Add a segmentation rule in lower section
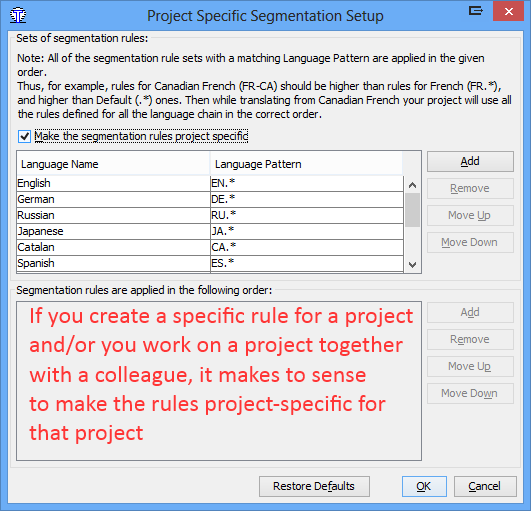Viewport: 531px width, 511px height. 470,312
